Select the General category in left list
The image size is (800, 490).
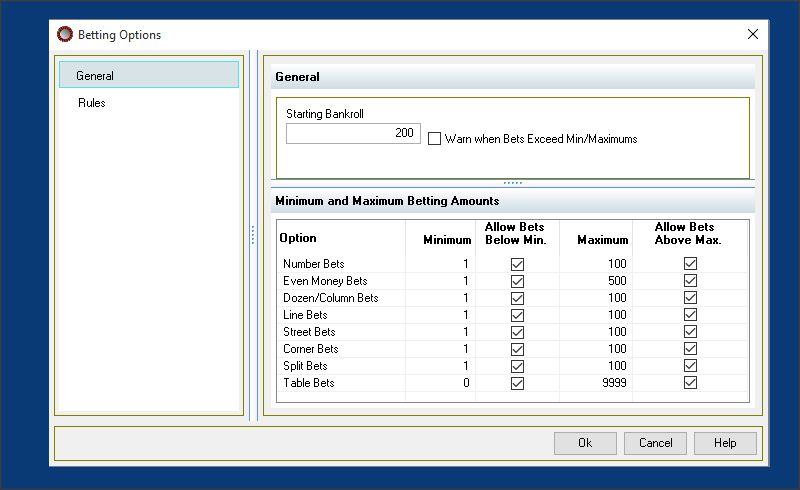149,75
